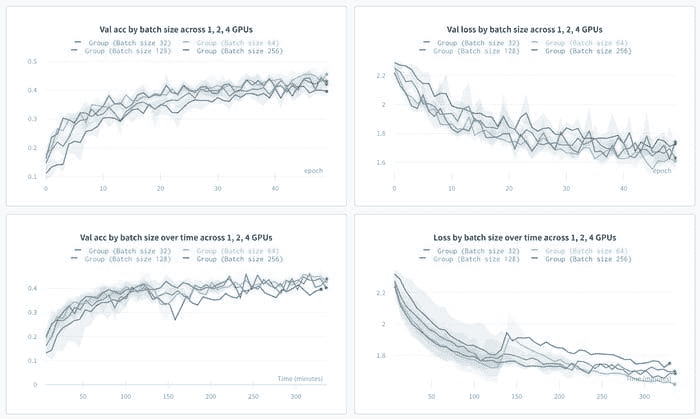Hide Batch size 128 in Loss over time chart
The width and height of the screenshot is (700, 419).
476,259
